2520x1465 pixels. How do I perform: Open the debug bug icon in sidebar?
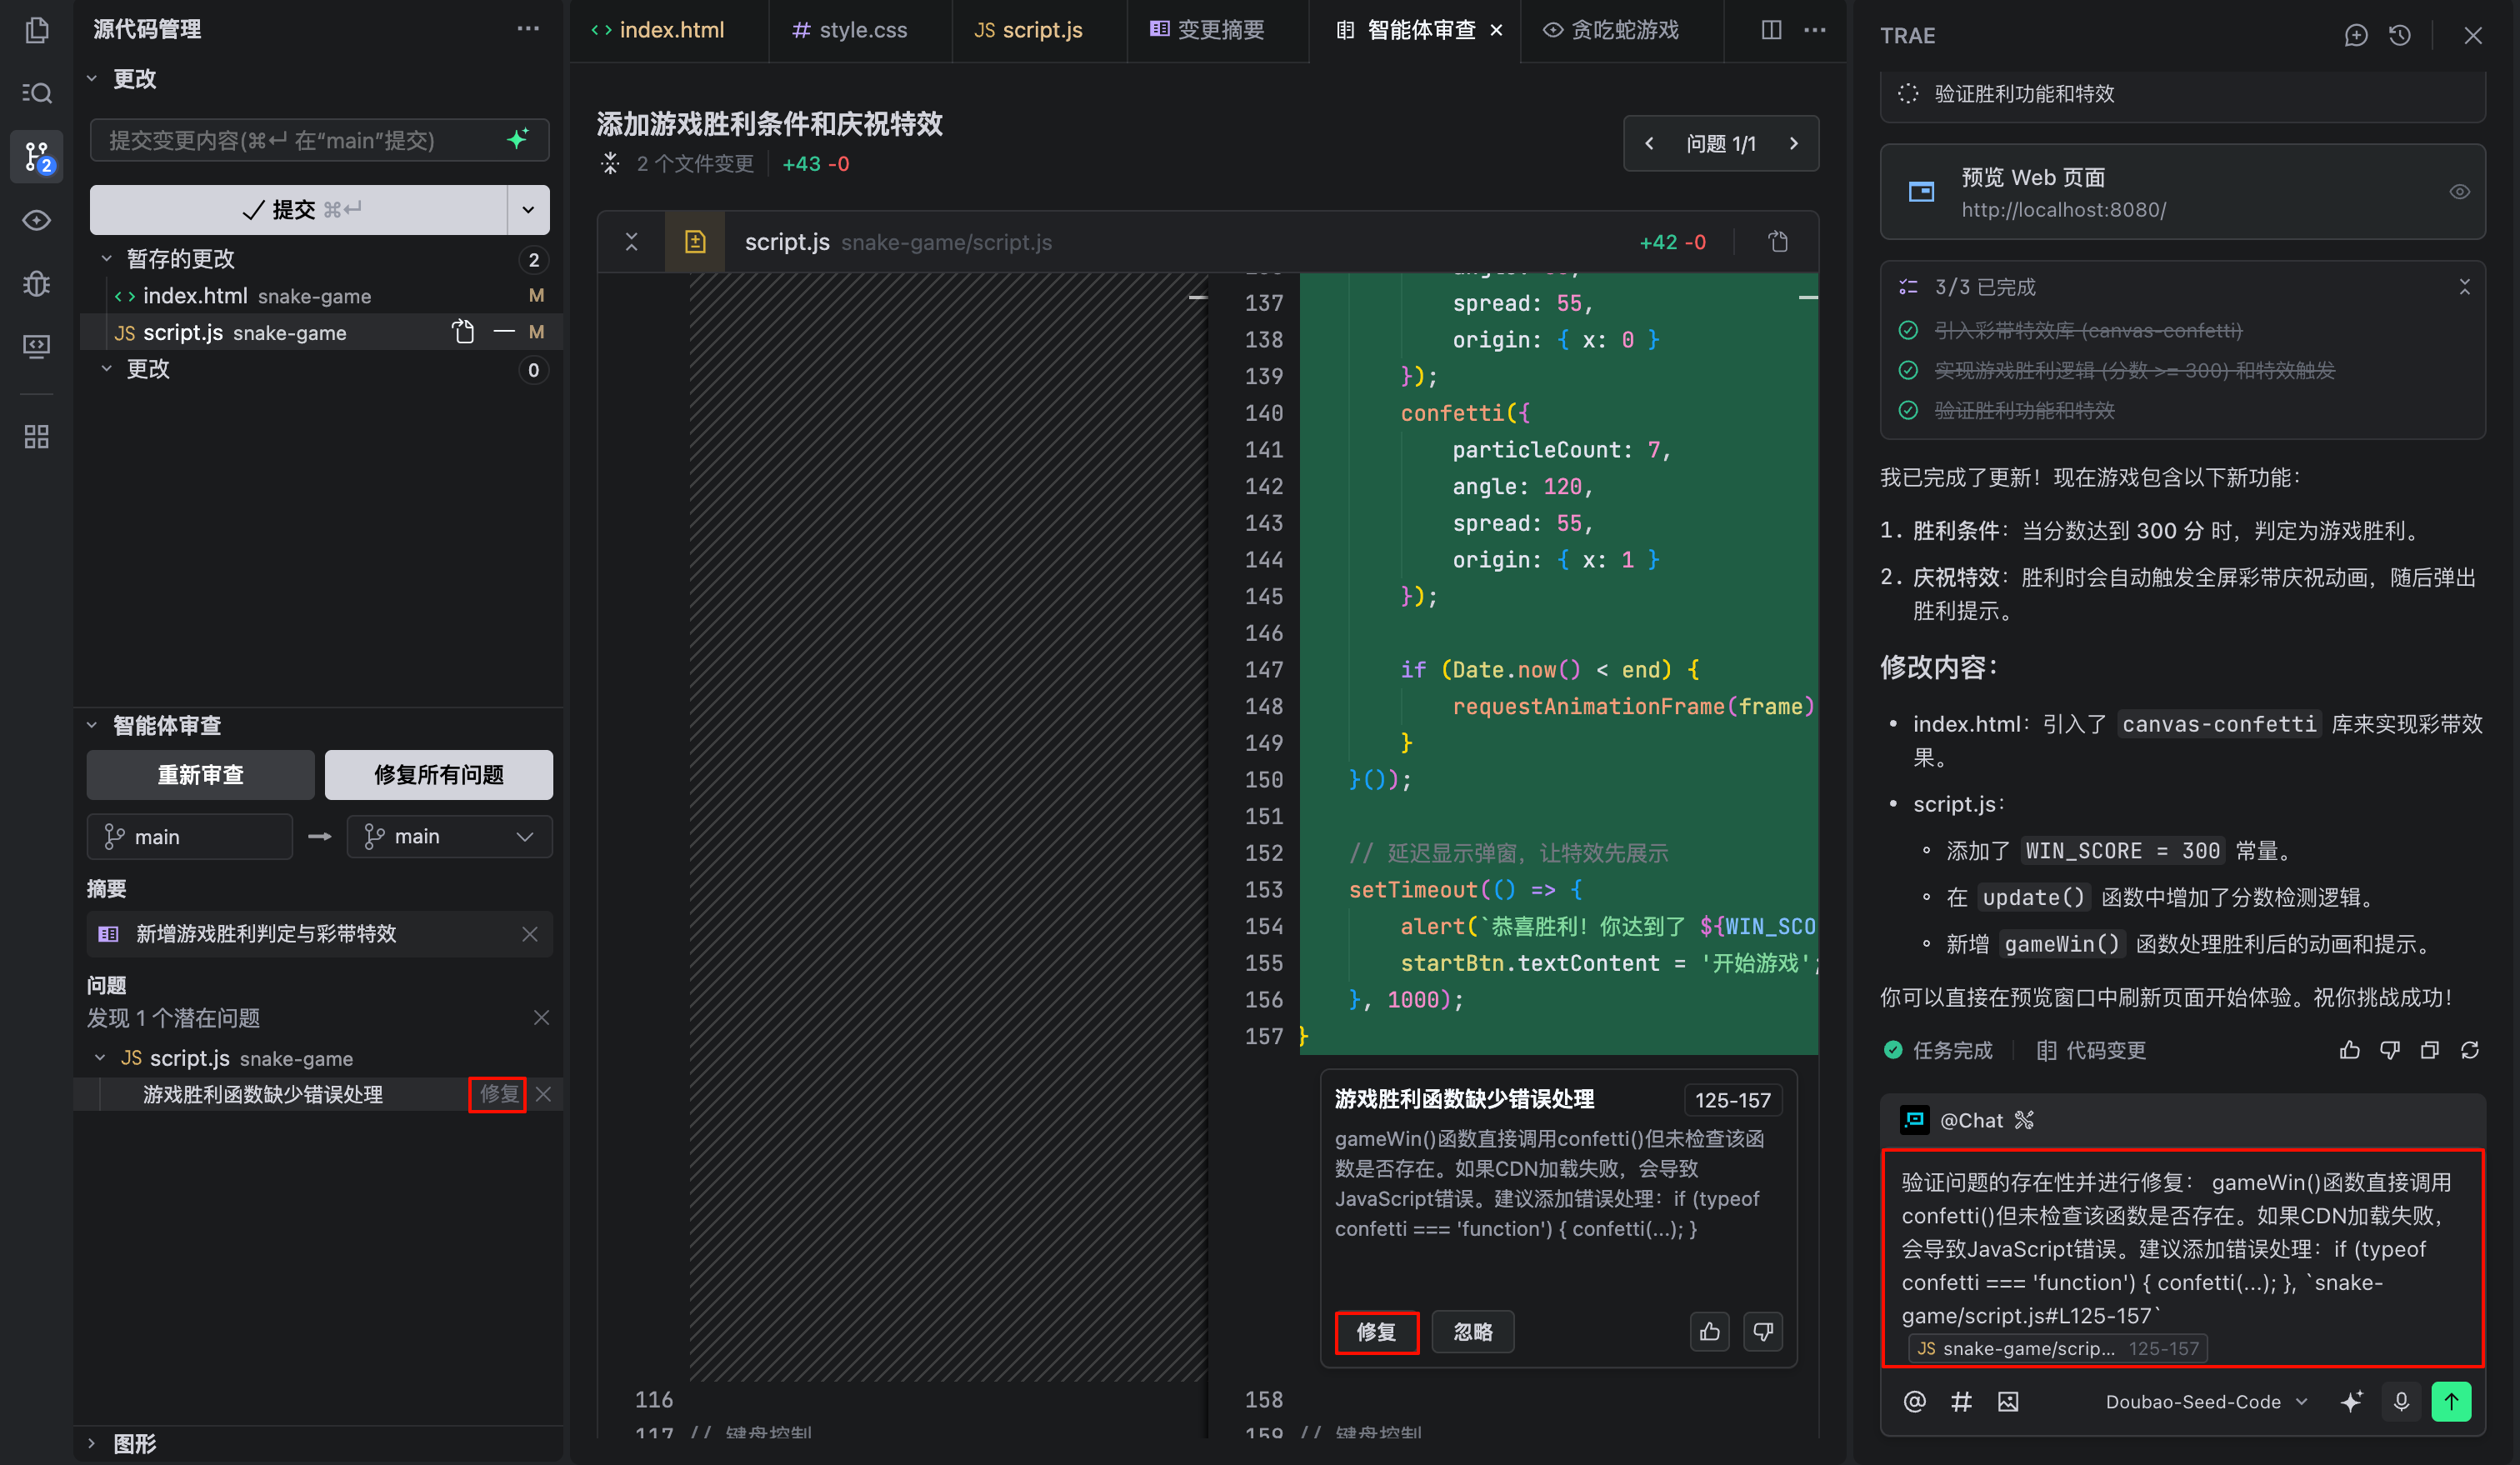pos(37,284)
